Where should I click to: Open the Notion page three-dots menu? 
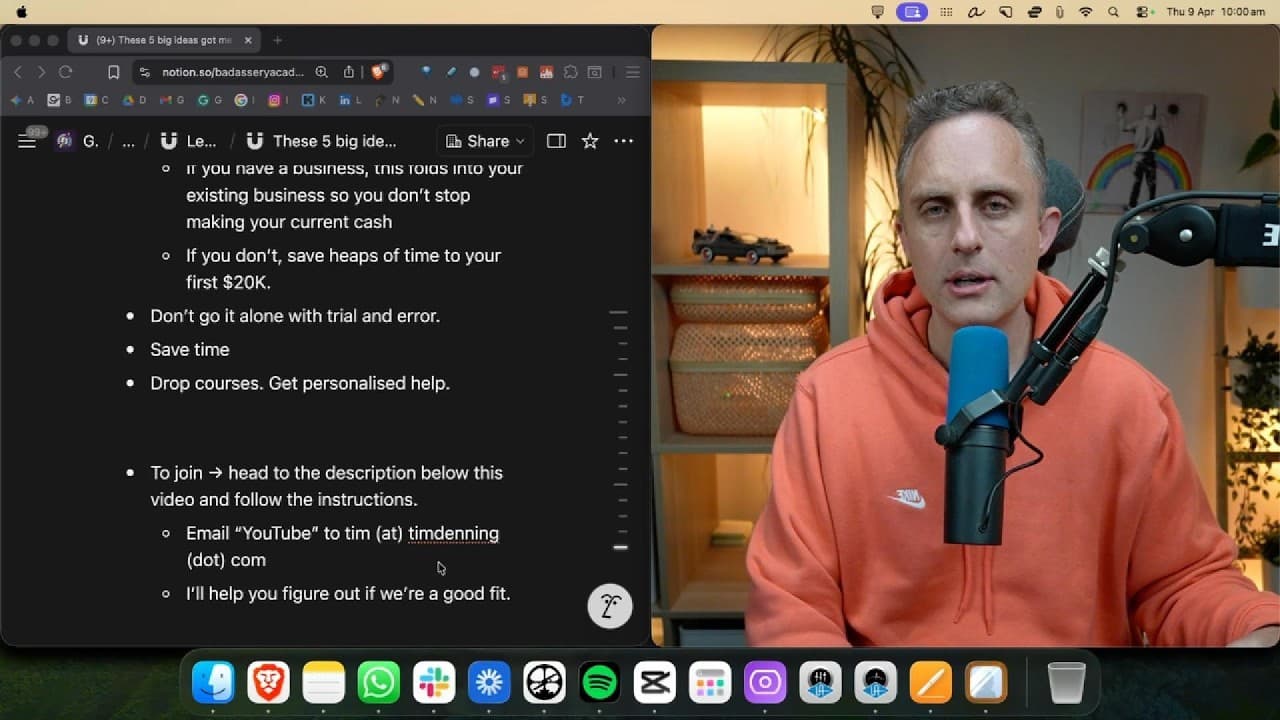[x=623, y=141]
